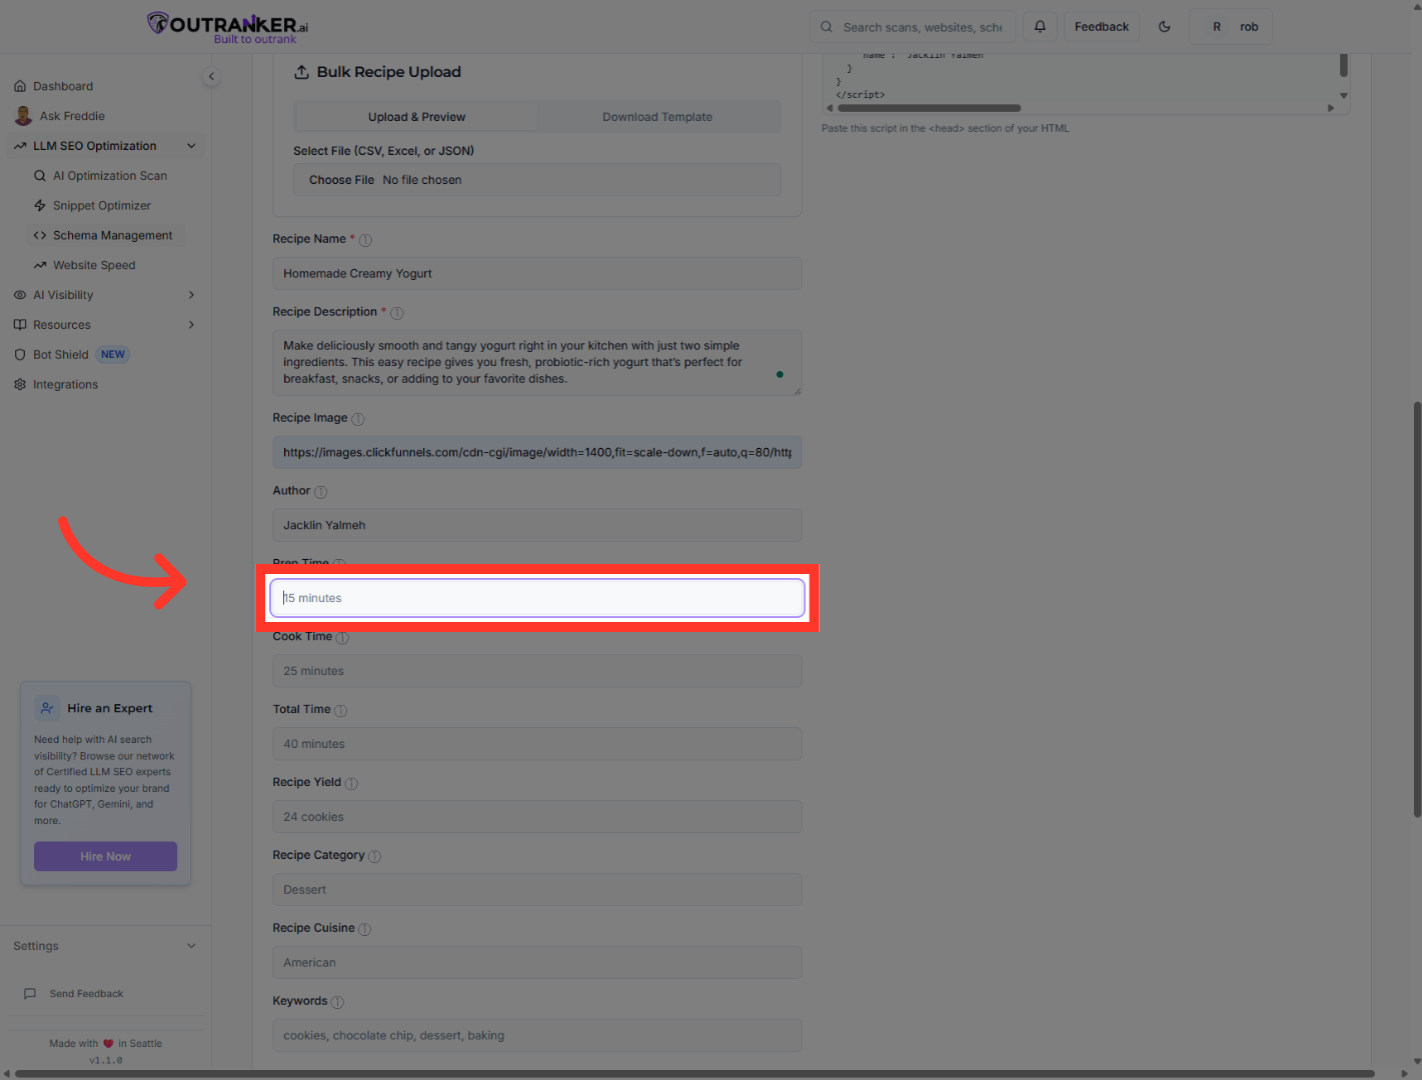Click the Schema Management code brackets icon

pyautogui.click(x=40, y=236)
